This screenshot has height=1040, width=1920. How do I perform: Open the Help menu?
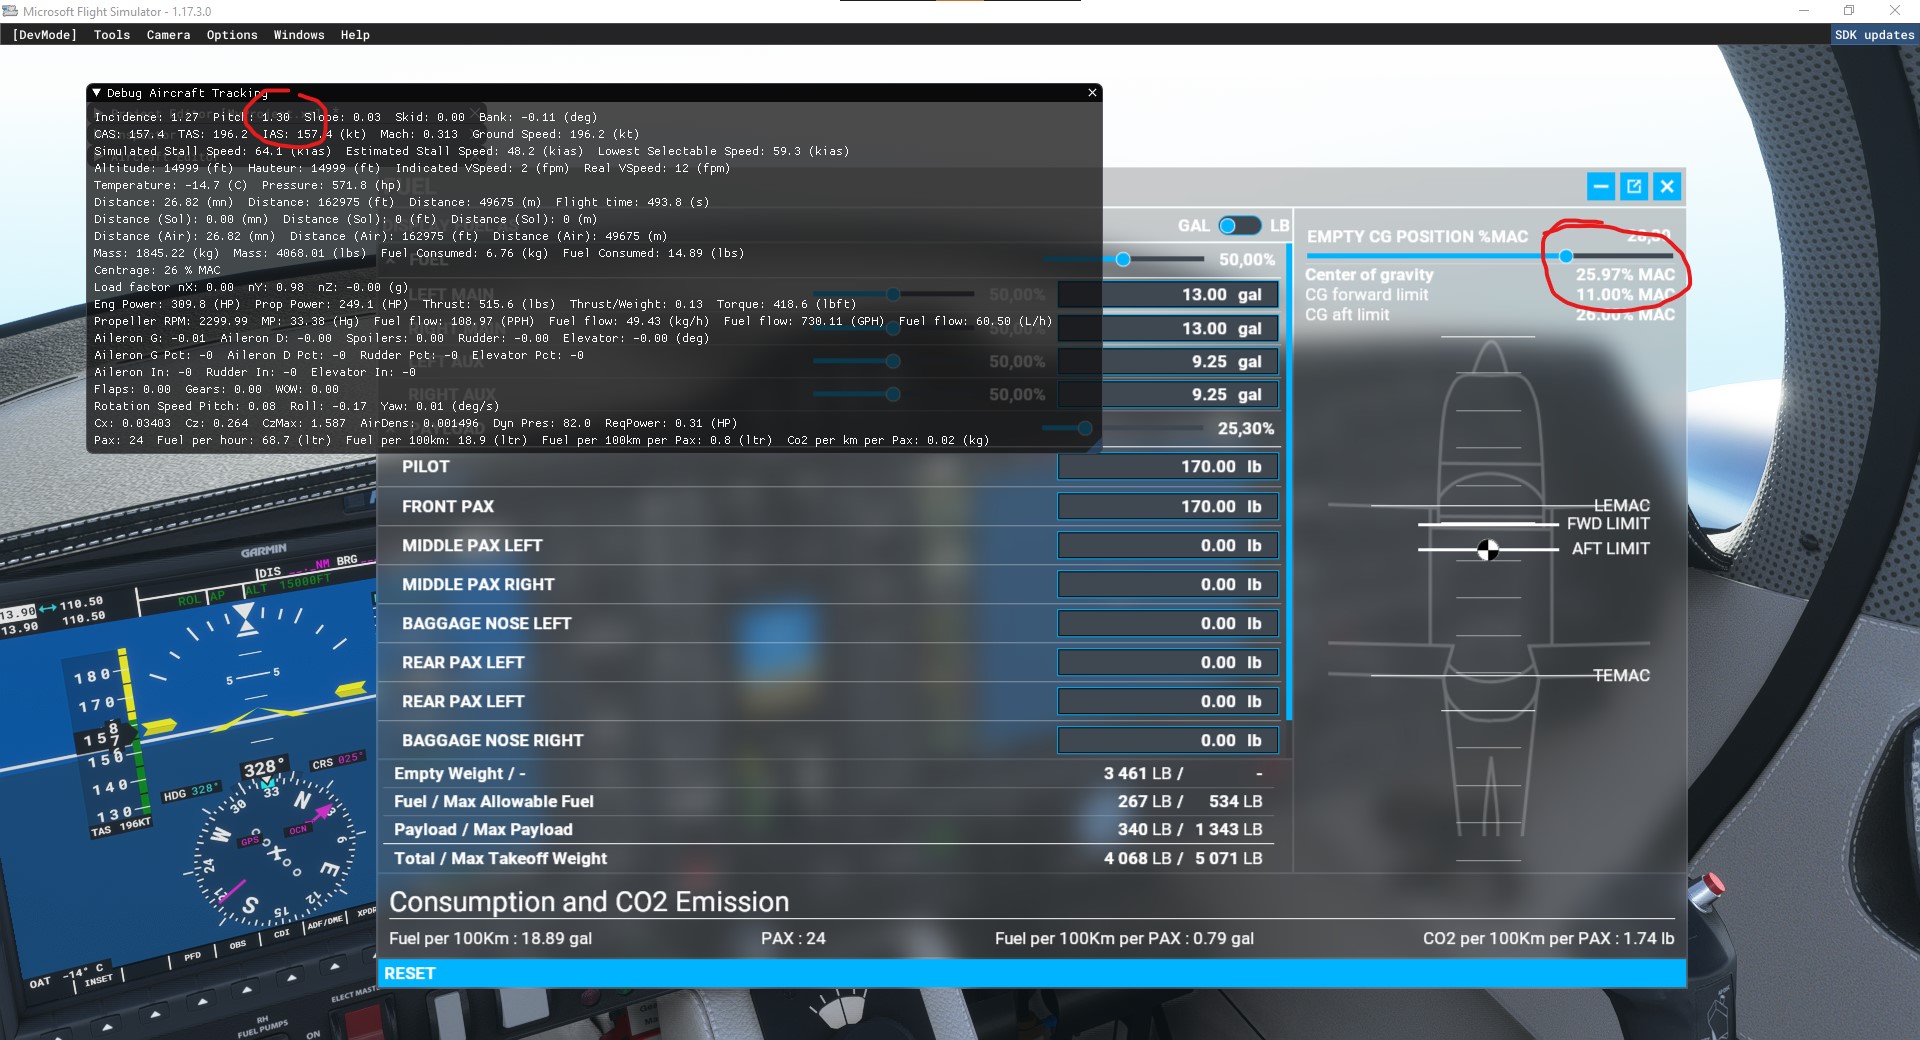[x=355, y=35]
